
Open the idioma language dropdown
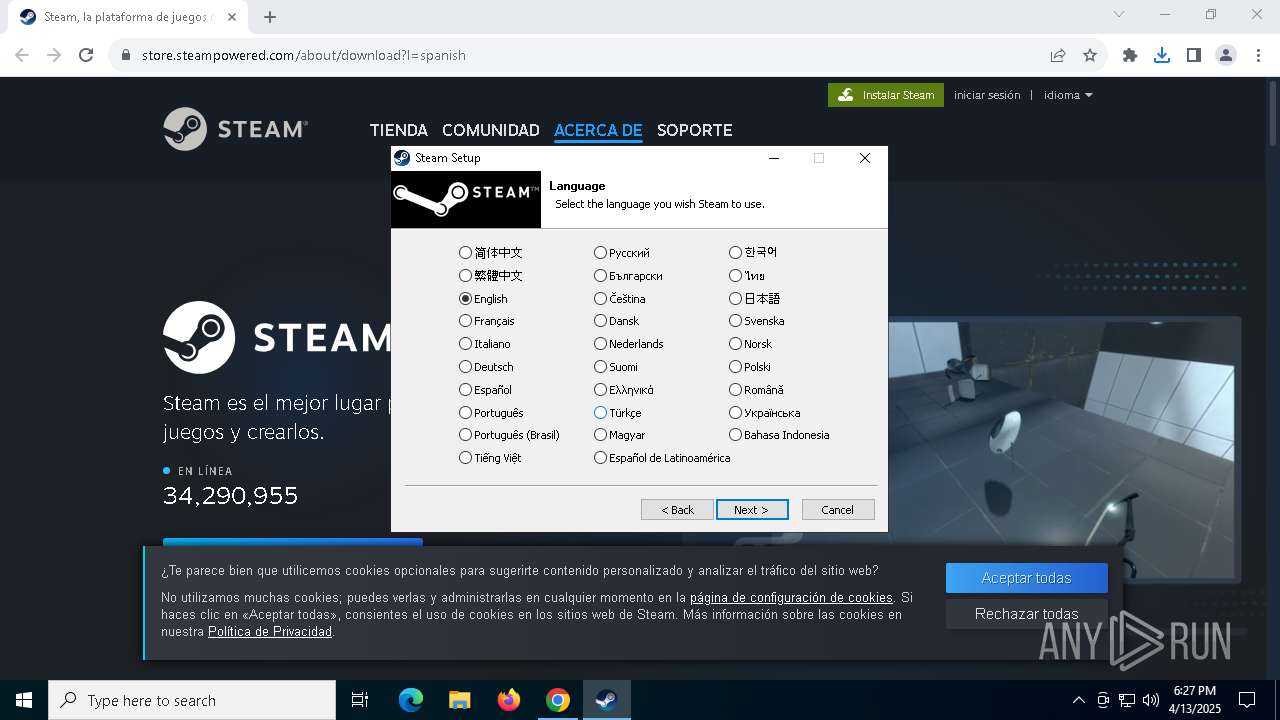pos(1068,95)
